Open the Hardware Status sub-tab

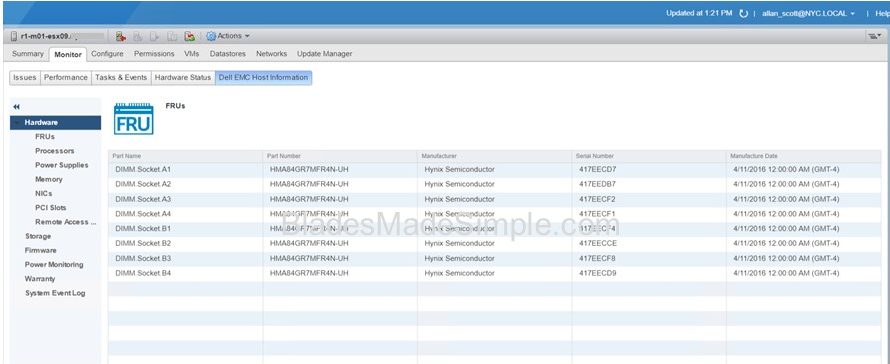click(x=183, y=78)
